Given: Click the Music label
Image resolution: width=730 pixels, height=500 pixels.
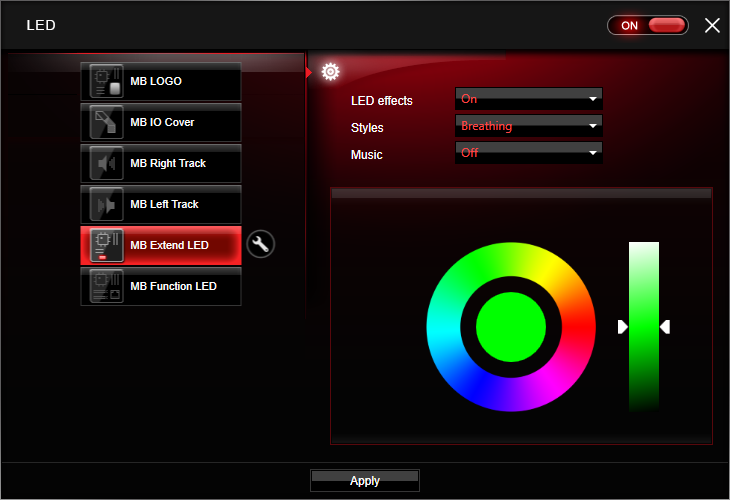Looking at the screenshot, I should (367, 155).
